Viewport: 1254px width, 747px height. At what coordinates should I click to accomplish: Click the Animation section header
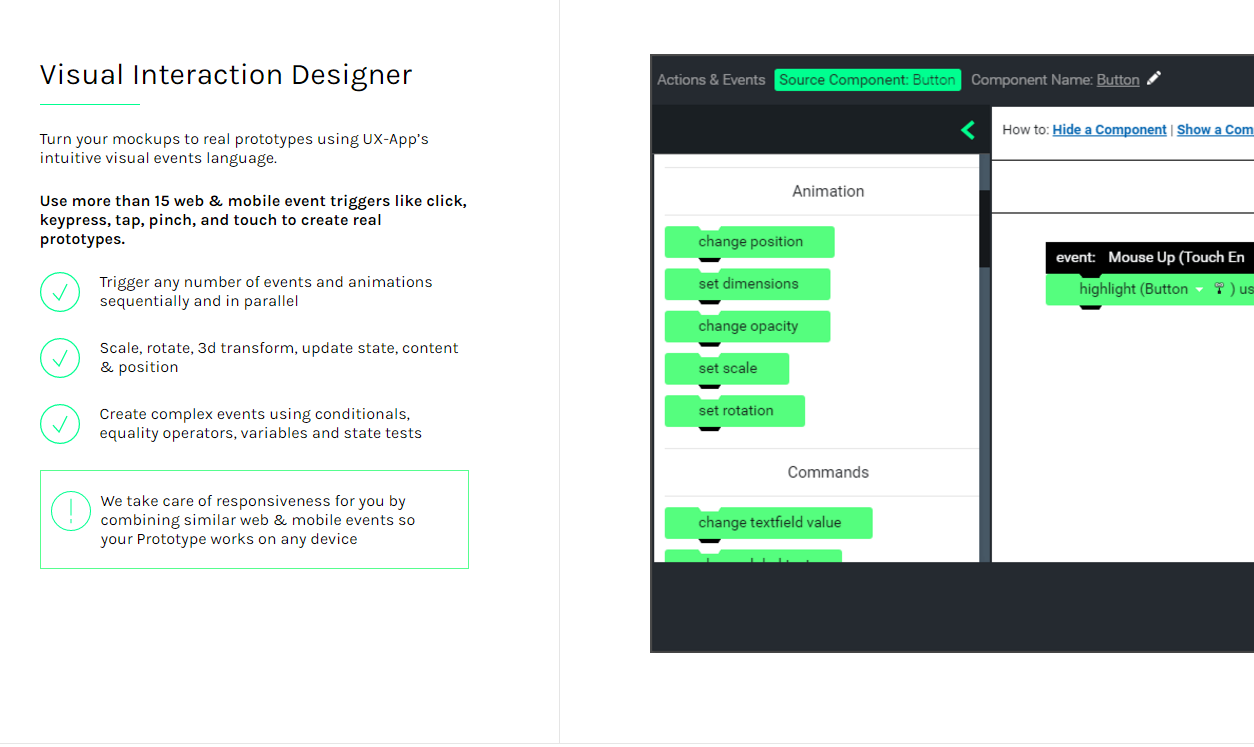pyautogui.click(x=828, y=191)
